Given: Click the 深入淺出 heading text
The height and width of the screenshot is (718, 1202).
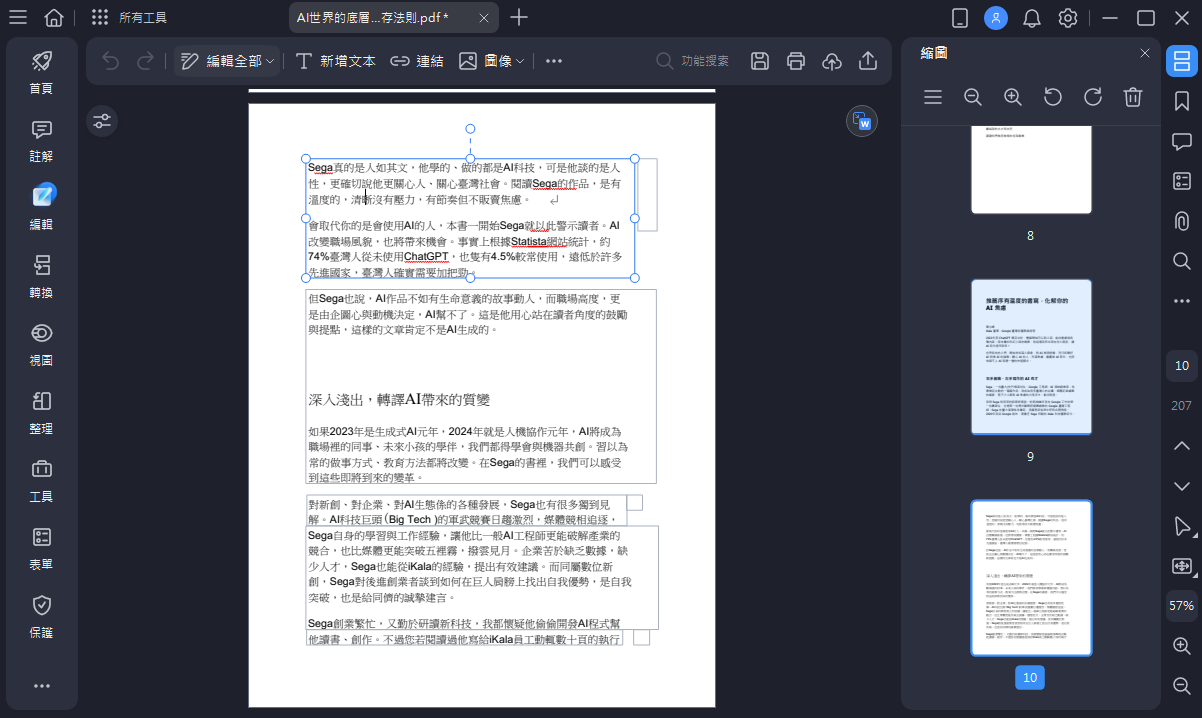Looking at the screenshot, I should (x=399, y=400).
